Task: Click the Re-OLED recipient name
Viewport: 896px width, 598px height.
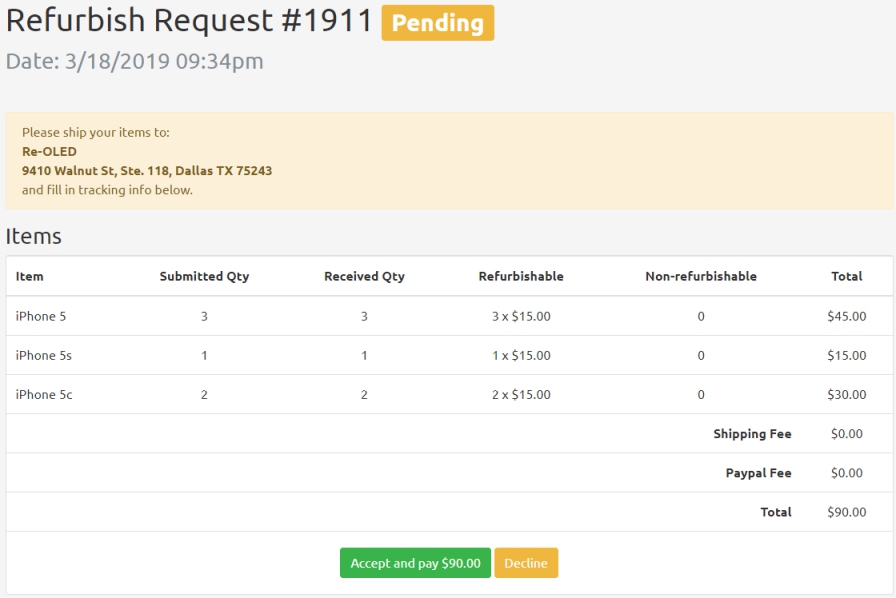Action: [x=49, y=151]
